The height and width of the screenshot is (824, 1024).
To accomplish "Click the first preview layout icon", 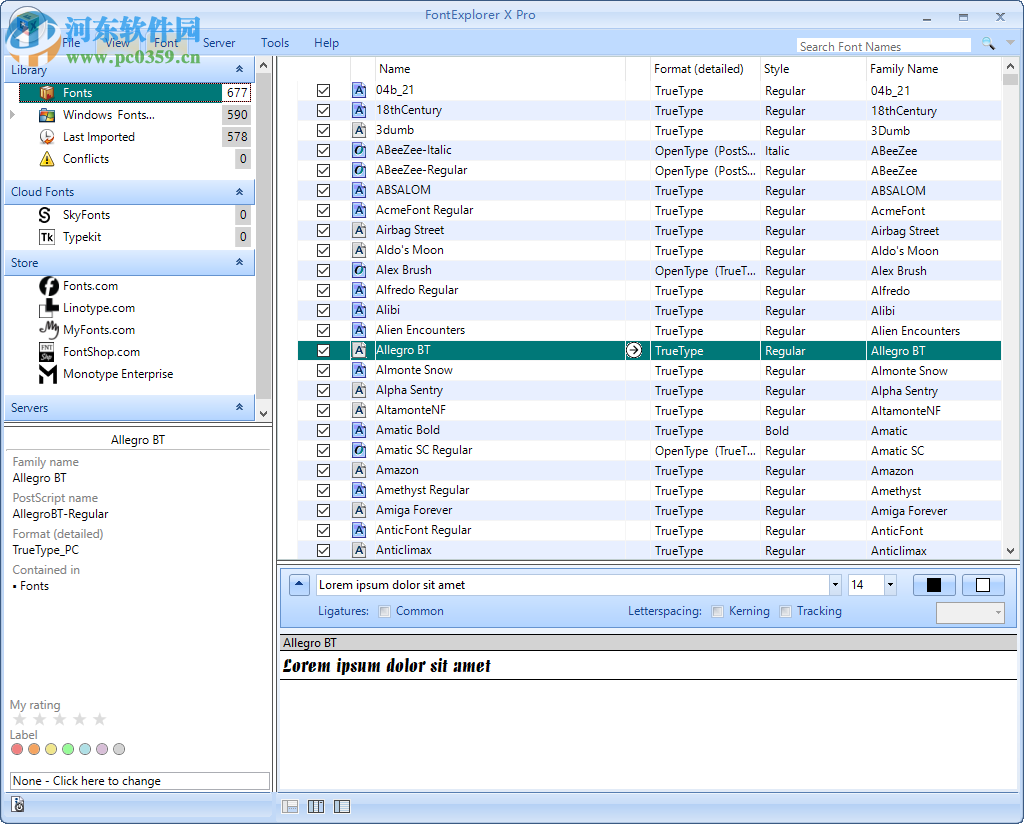I will 290,806.
